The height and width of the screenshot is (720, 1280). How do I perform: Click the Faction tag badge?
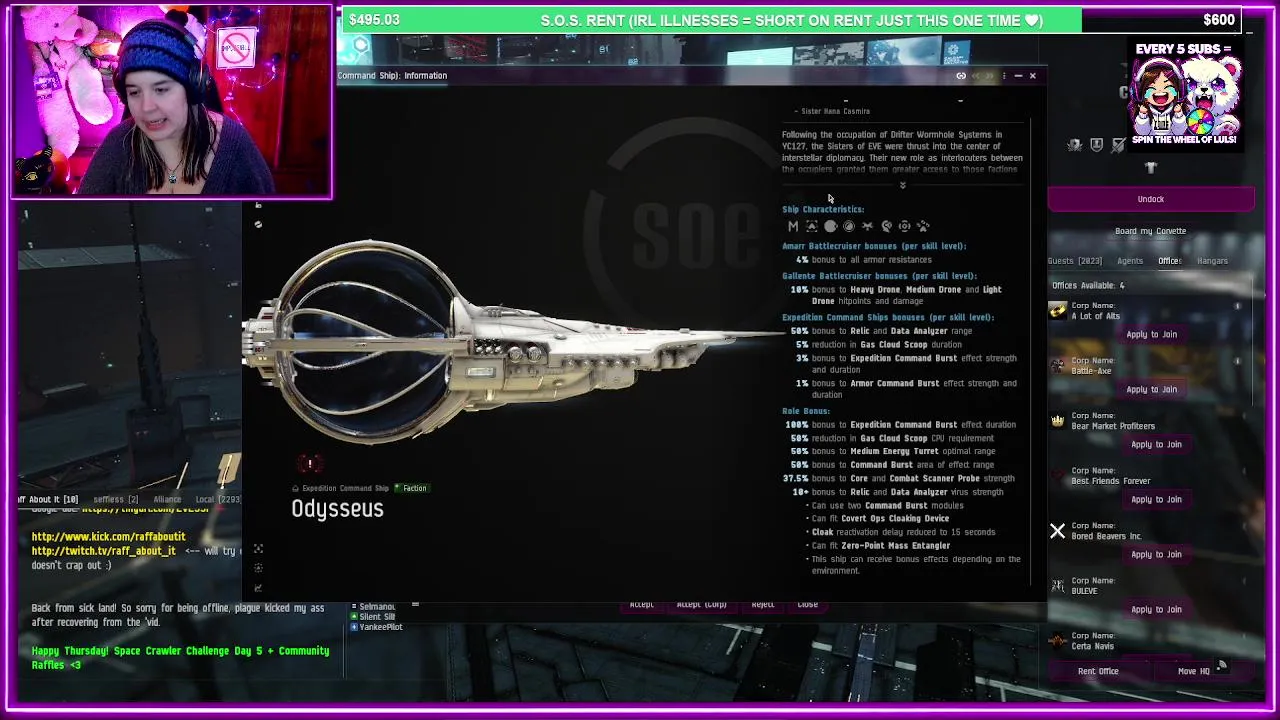pos(410,488)
